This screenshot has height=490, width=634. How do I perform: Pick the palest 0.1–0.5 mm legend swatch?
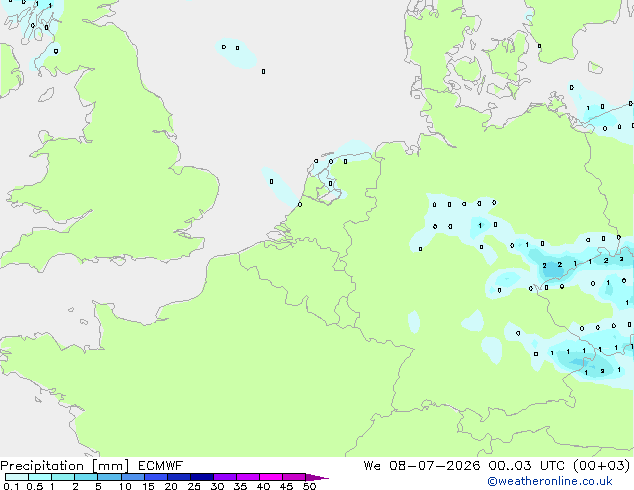click(x=17, y=477)
